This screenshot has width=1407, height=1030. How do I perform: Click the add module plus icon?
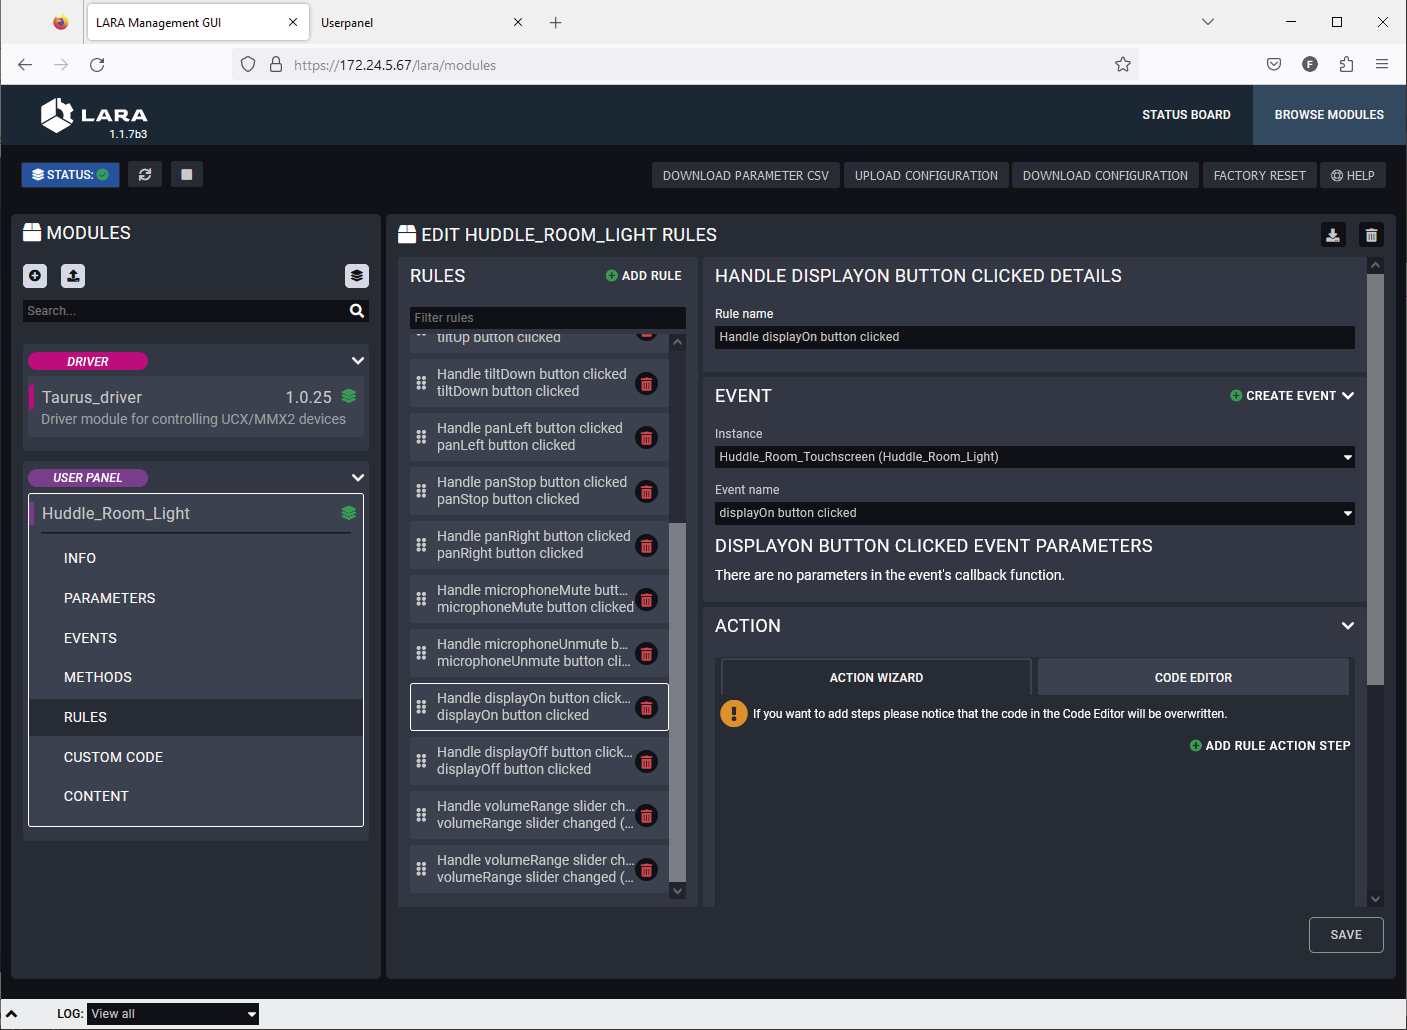coord(35,276)
